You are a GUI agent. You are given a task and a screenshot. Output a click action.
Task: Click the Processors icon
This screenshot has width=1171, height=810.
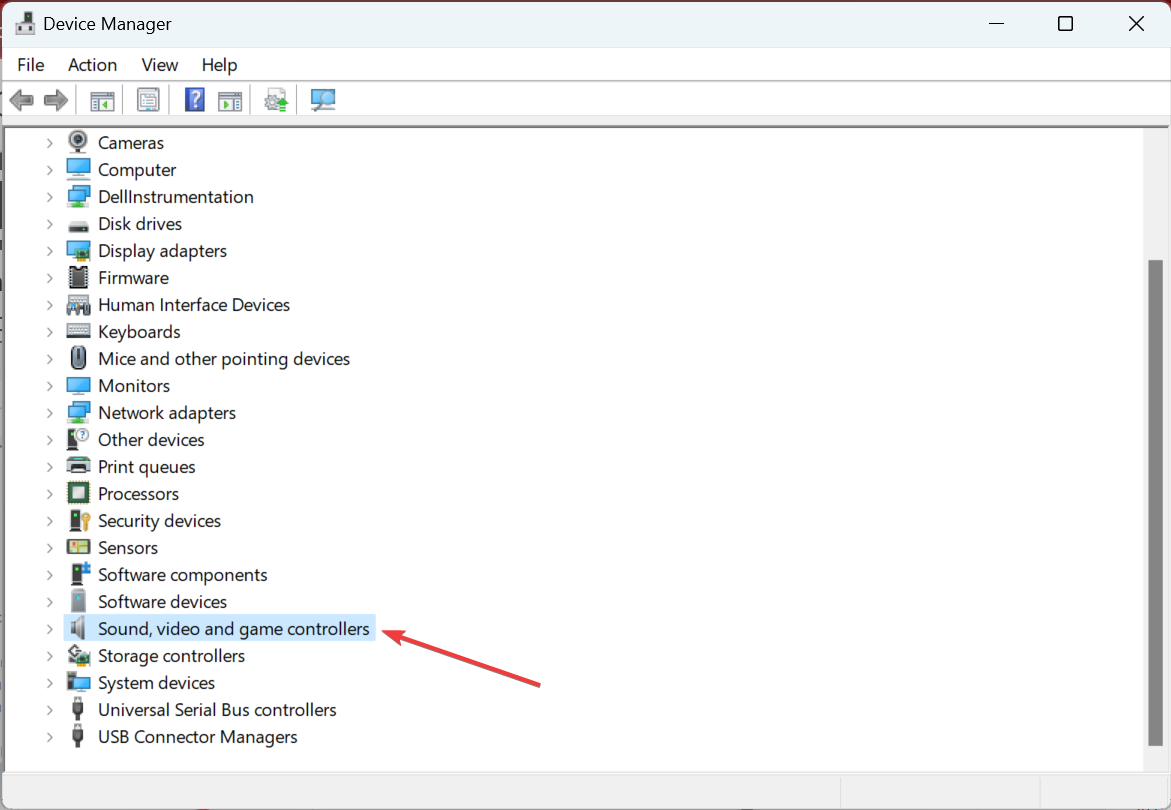pos(78,493)
